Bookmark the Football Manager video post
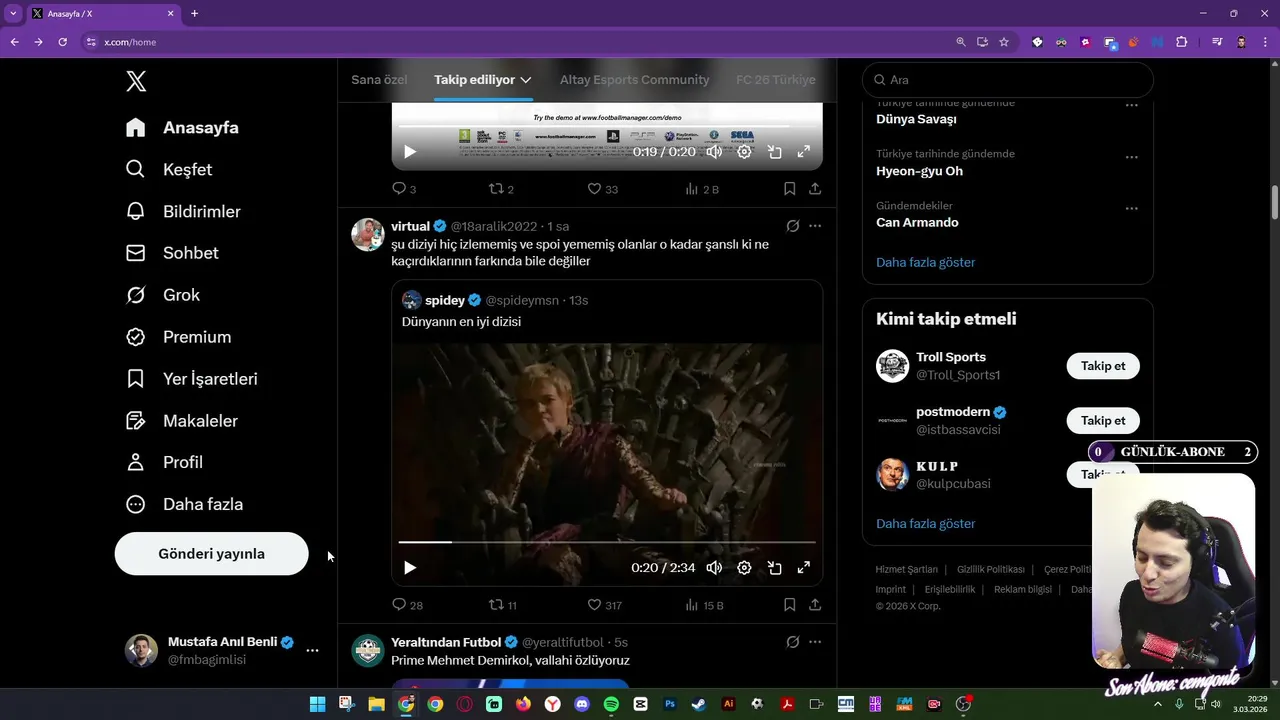Image resolution: width=1280 pixels, height=720 pixels. (789, 188)
